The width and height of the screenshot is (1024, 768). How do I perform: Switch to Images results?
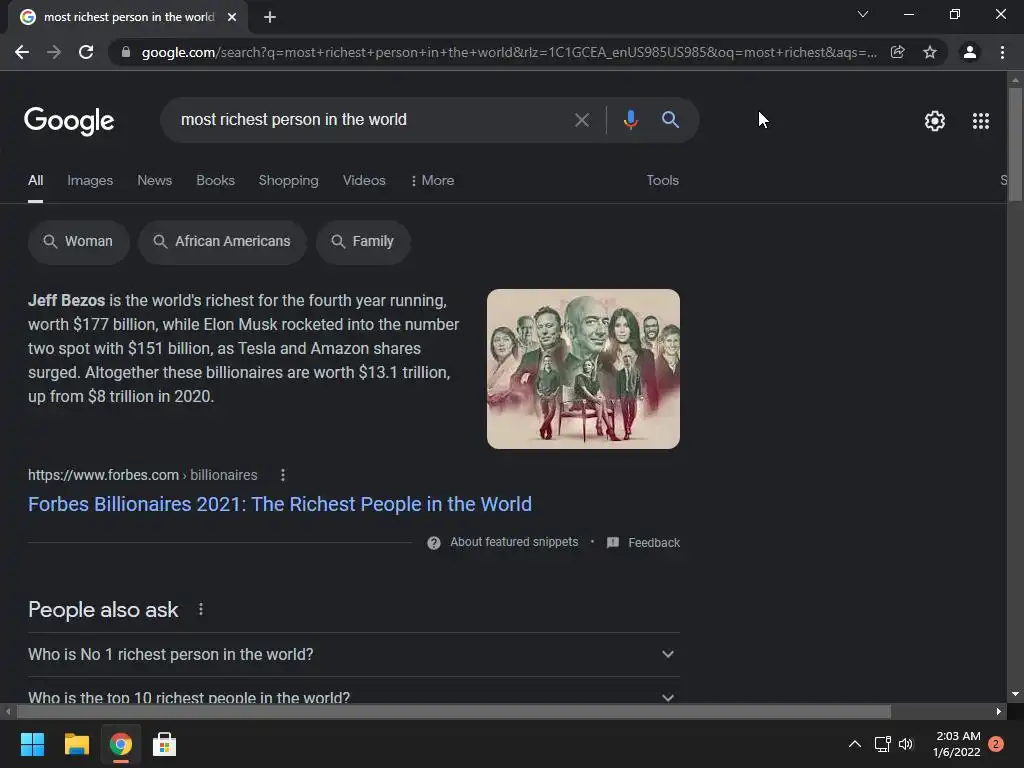click(90, 180)
